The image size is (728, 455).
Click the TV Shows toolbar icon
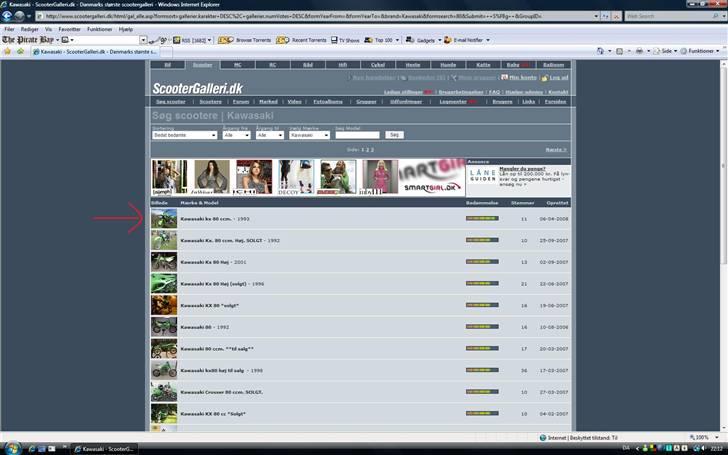[x=345, y=40]
